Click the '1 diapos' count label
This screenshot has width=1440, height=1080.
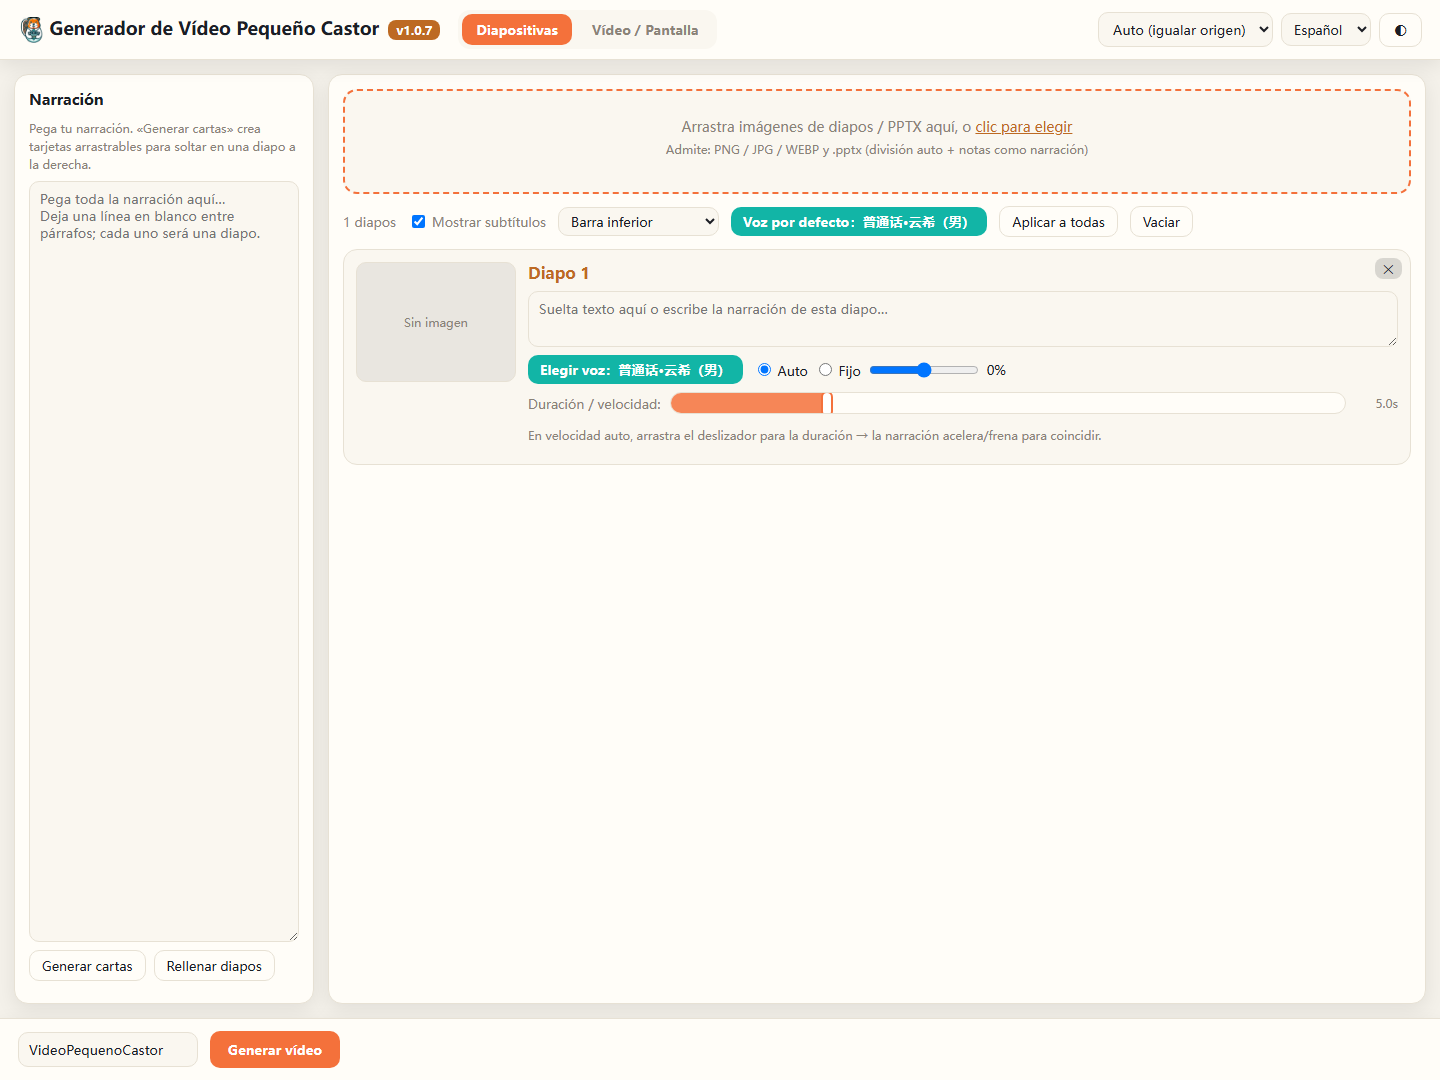[370, 222]
